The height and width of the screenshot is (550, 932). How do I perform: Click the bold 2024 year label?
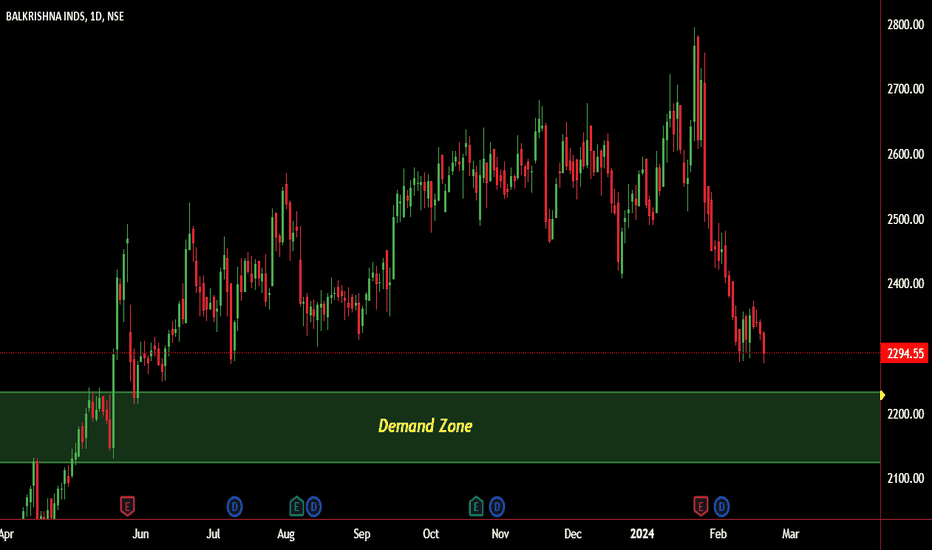coord(642,534)
